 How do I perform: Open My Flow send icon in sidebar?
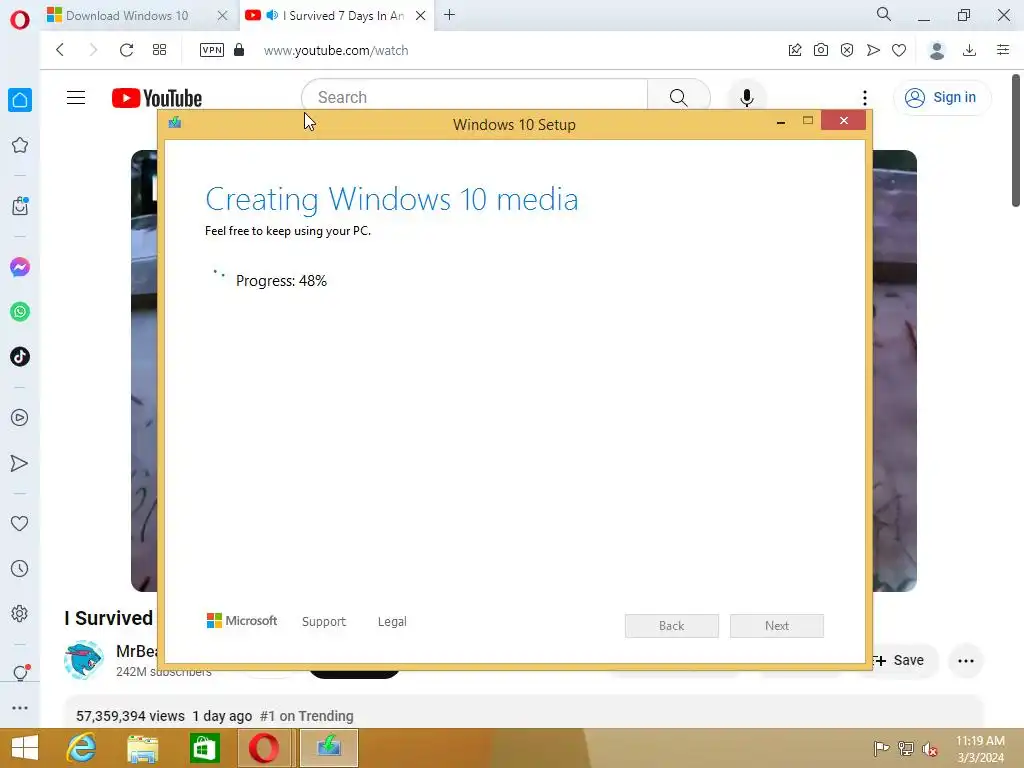coord(20,463)
